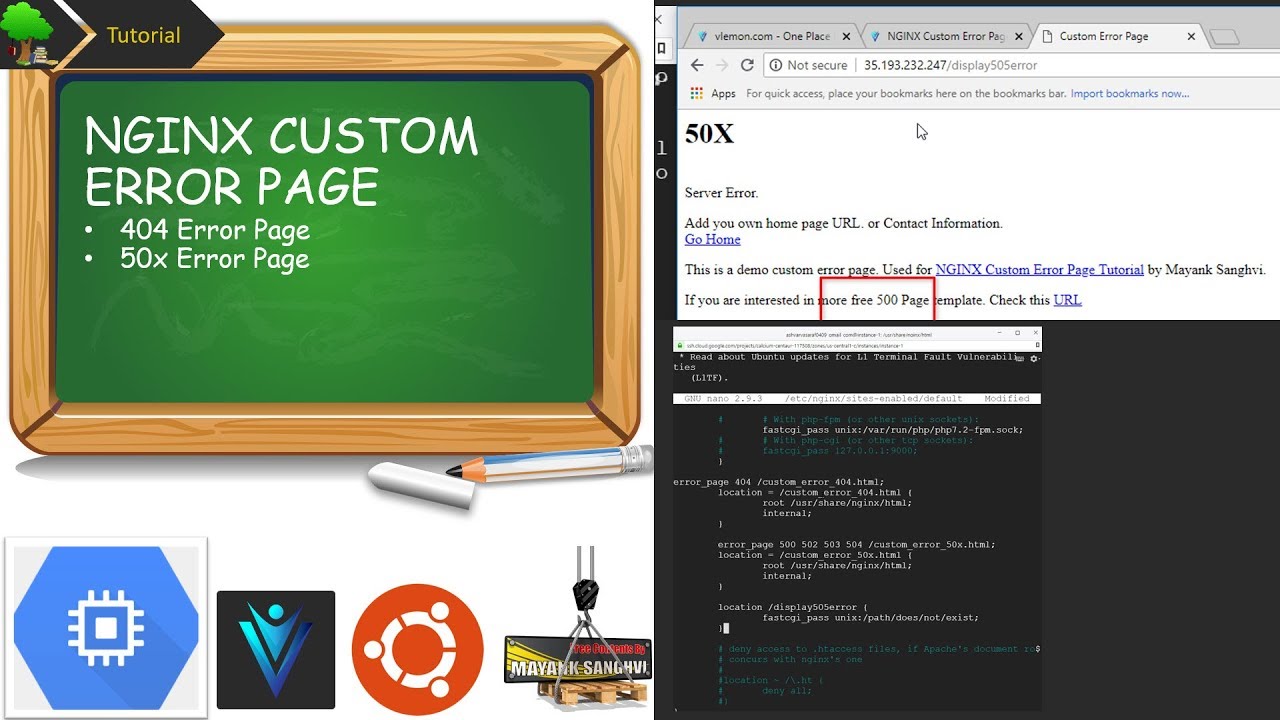This screenshot has height=720, width=1280.
Task: Maximize the SSH terminal window
Action: pos(1017,332)
